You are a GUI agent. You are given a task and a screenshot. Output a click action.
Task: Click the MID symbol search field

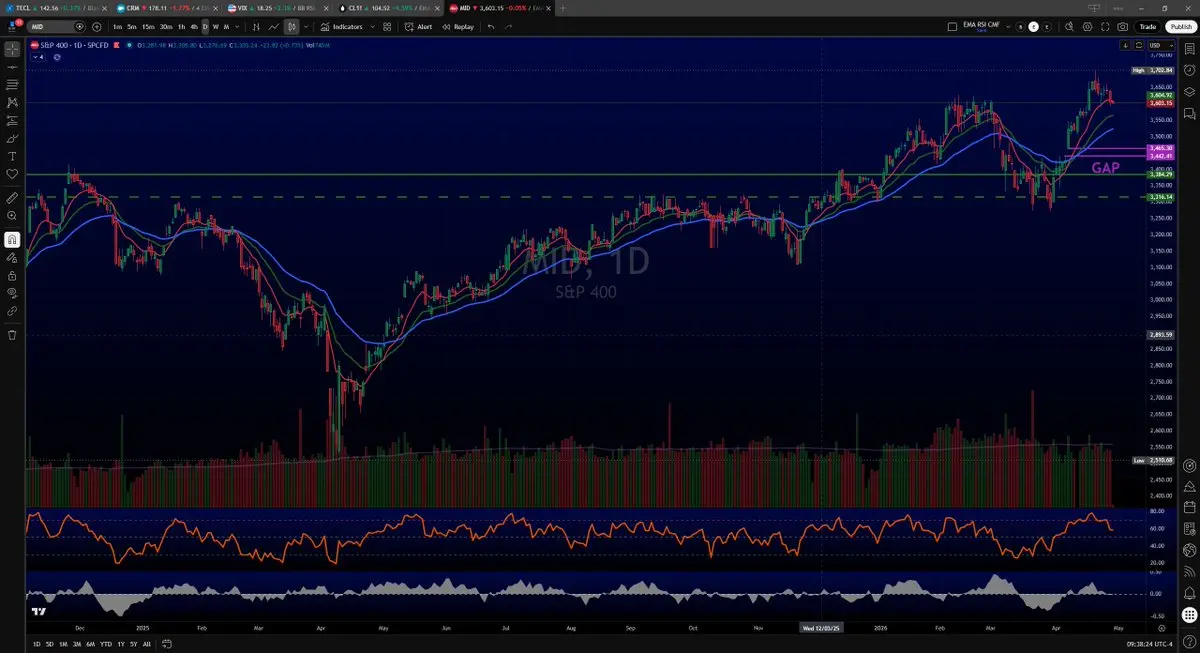click(57, 27)
